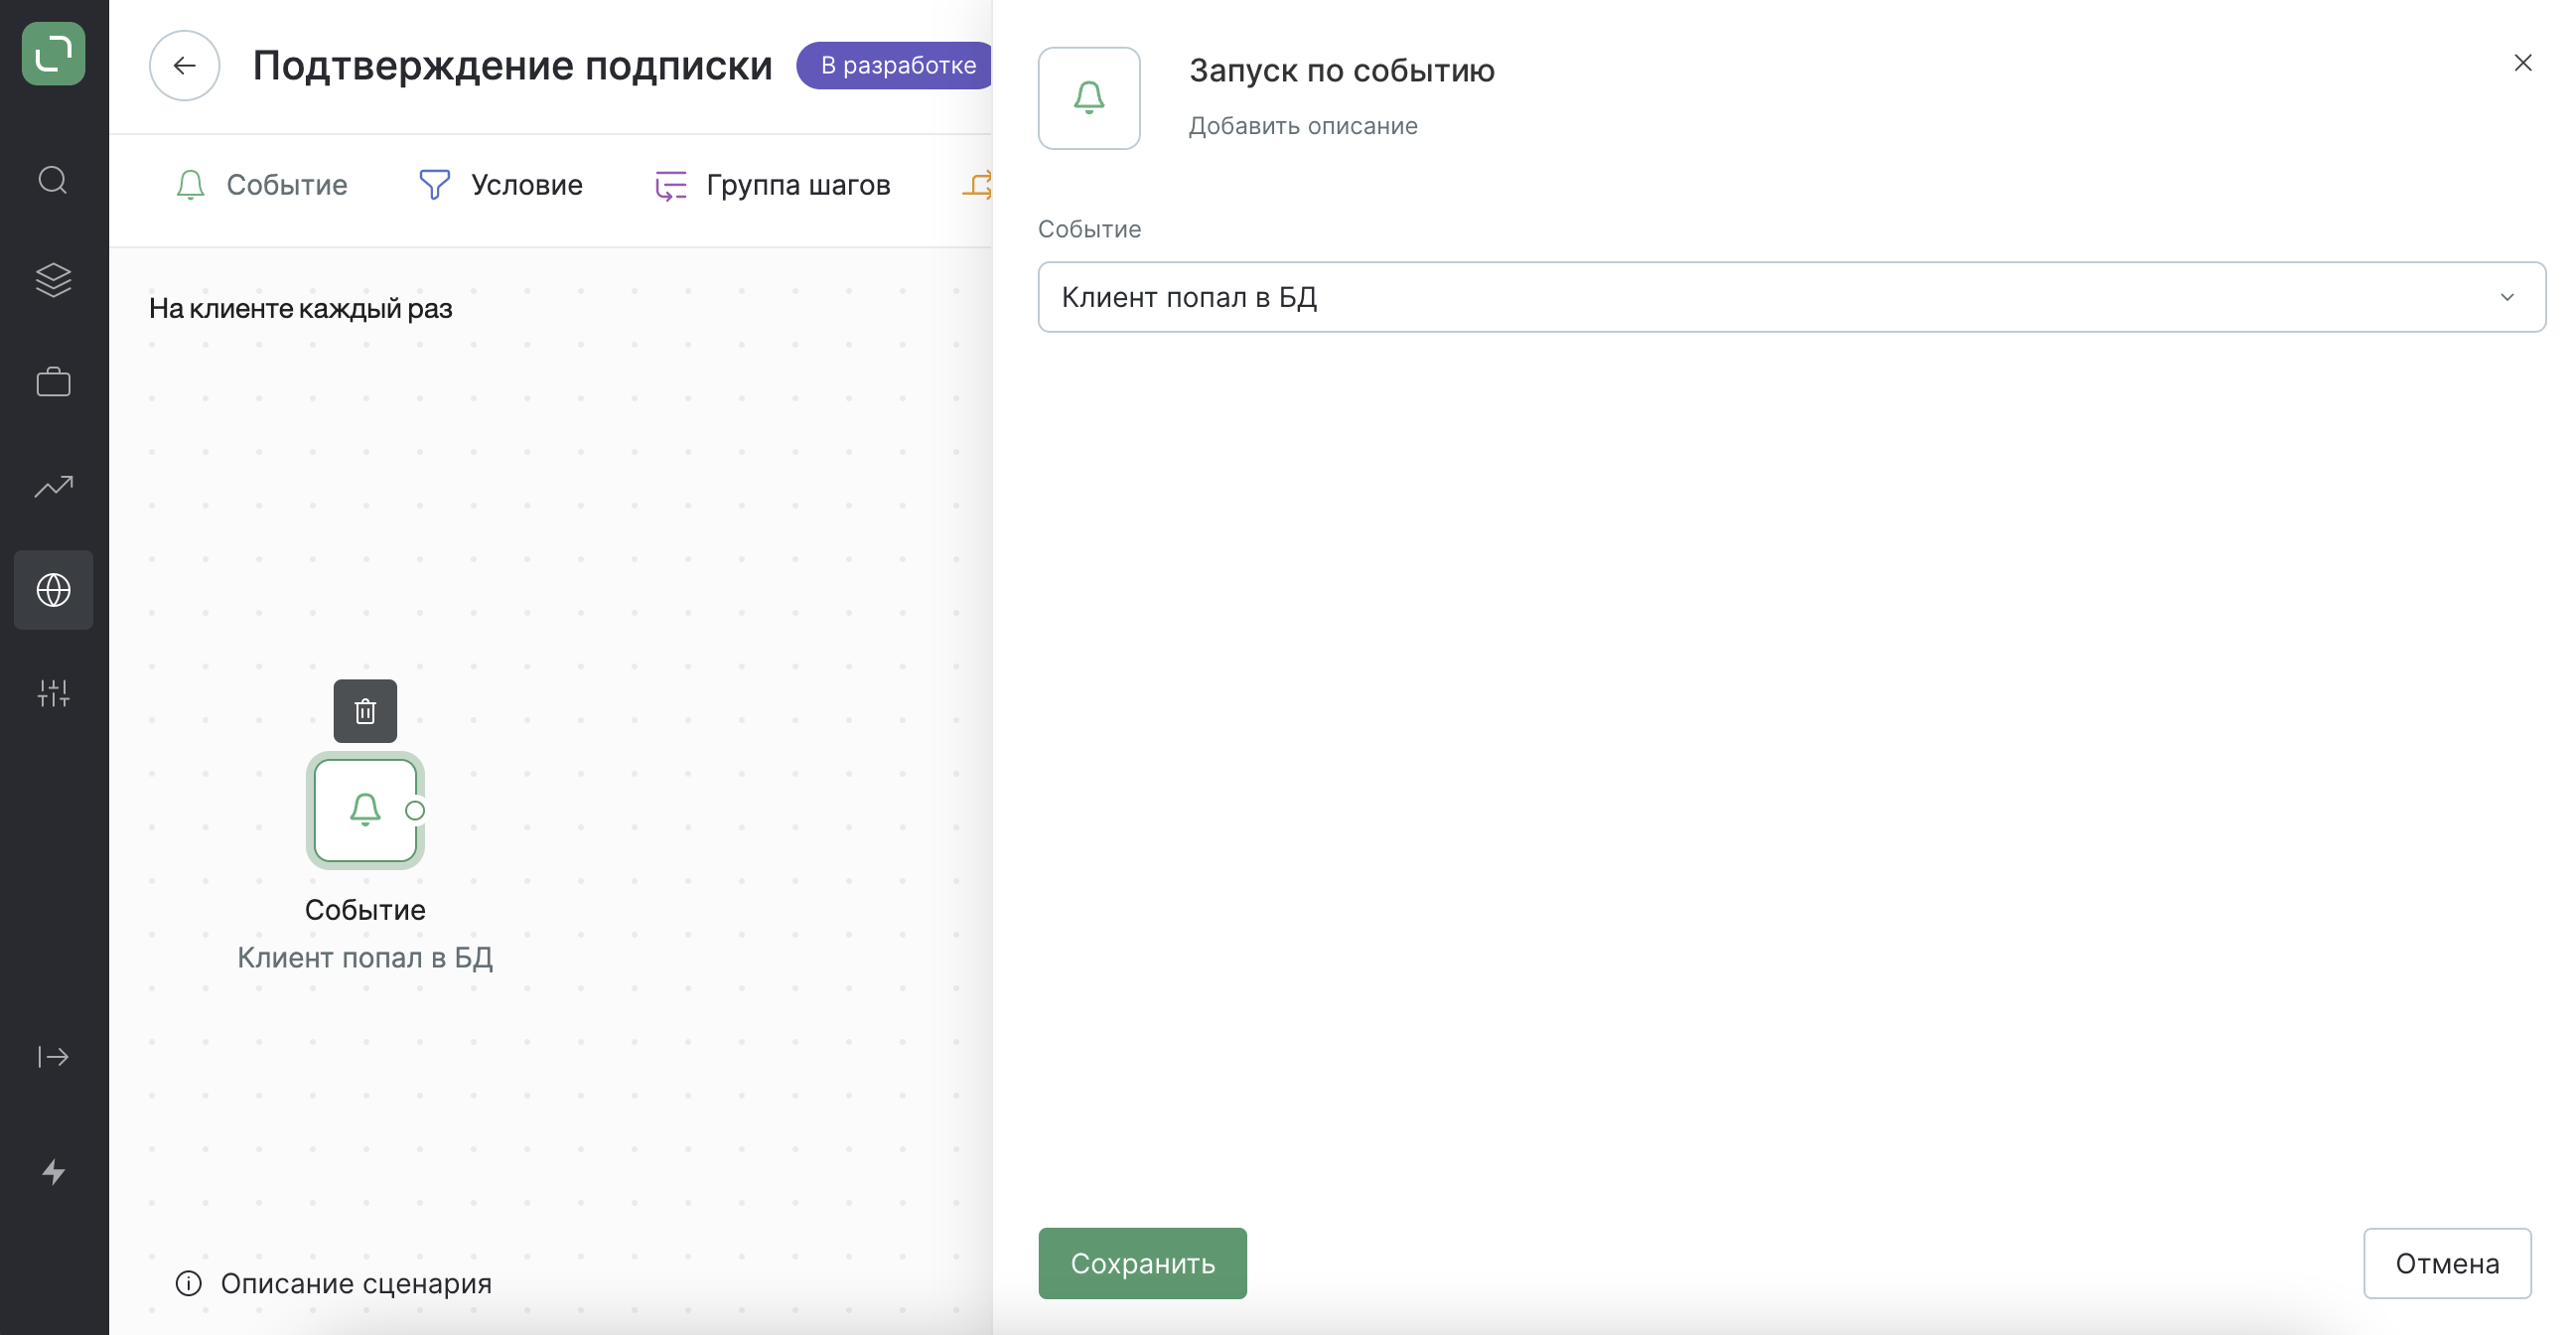Open the sliders settings sidebar icon
The image size is (2576, 1335).
tap(53, 693)
